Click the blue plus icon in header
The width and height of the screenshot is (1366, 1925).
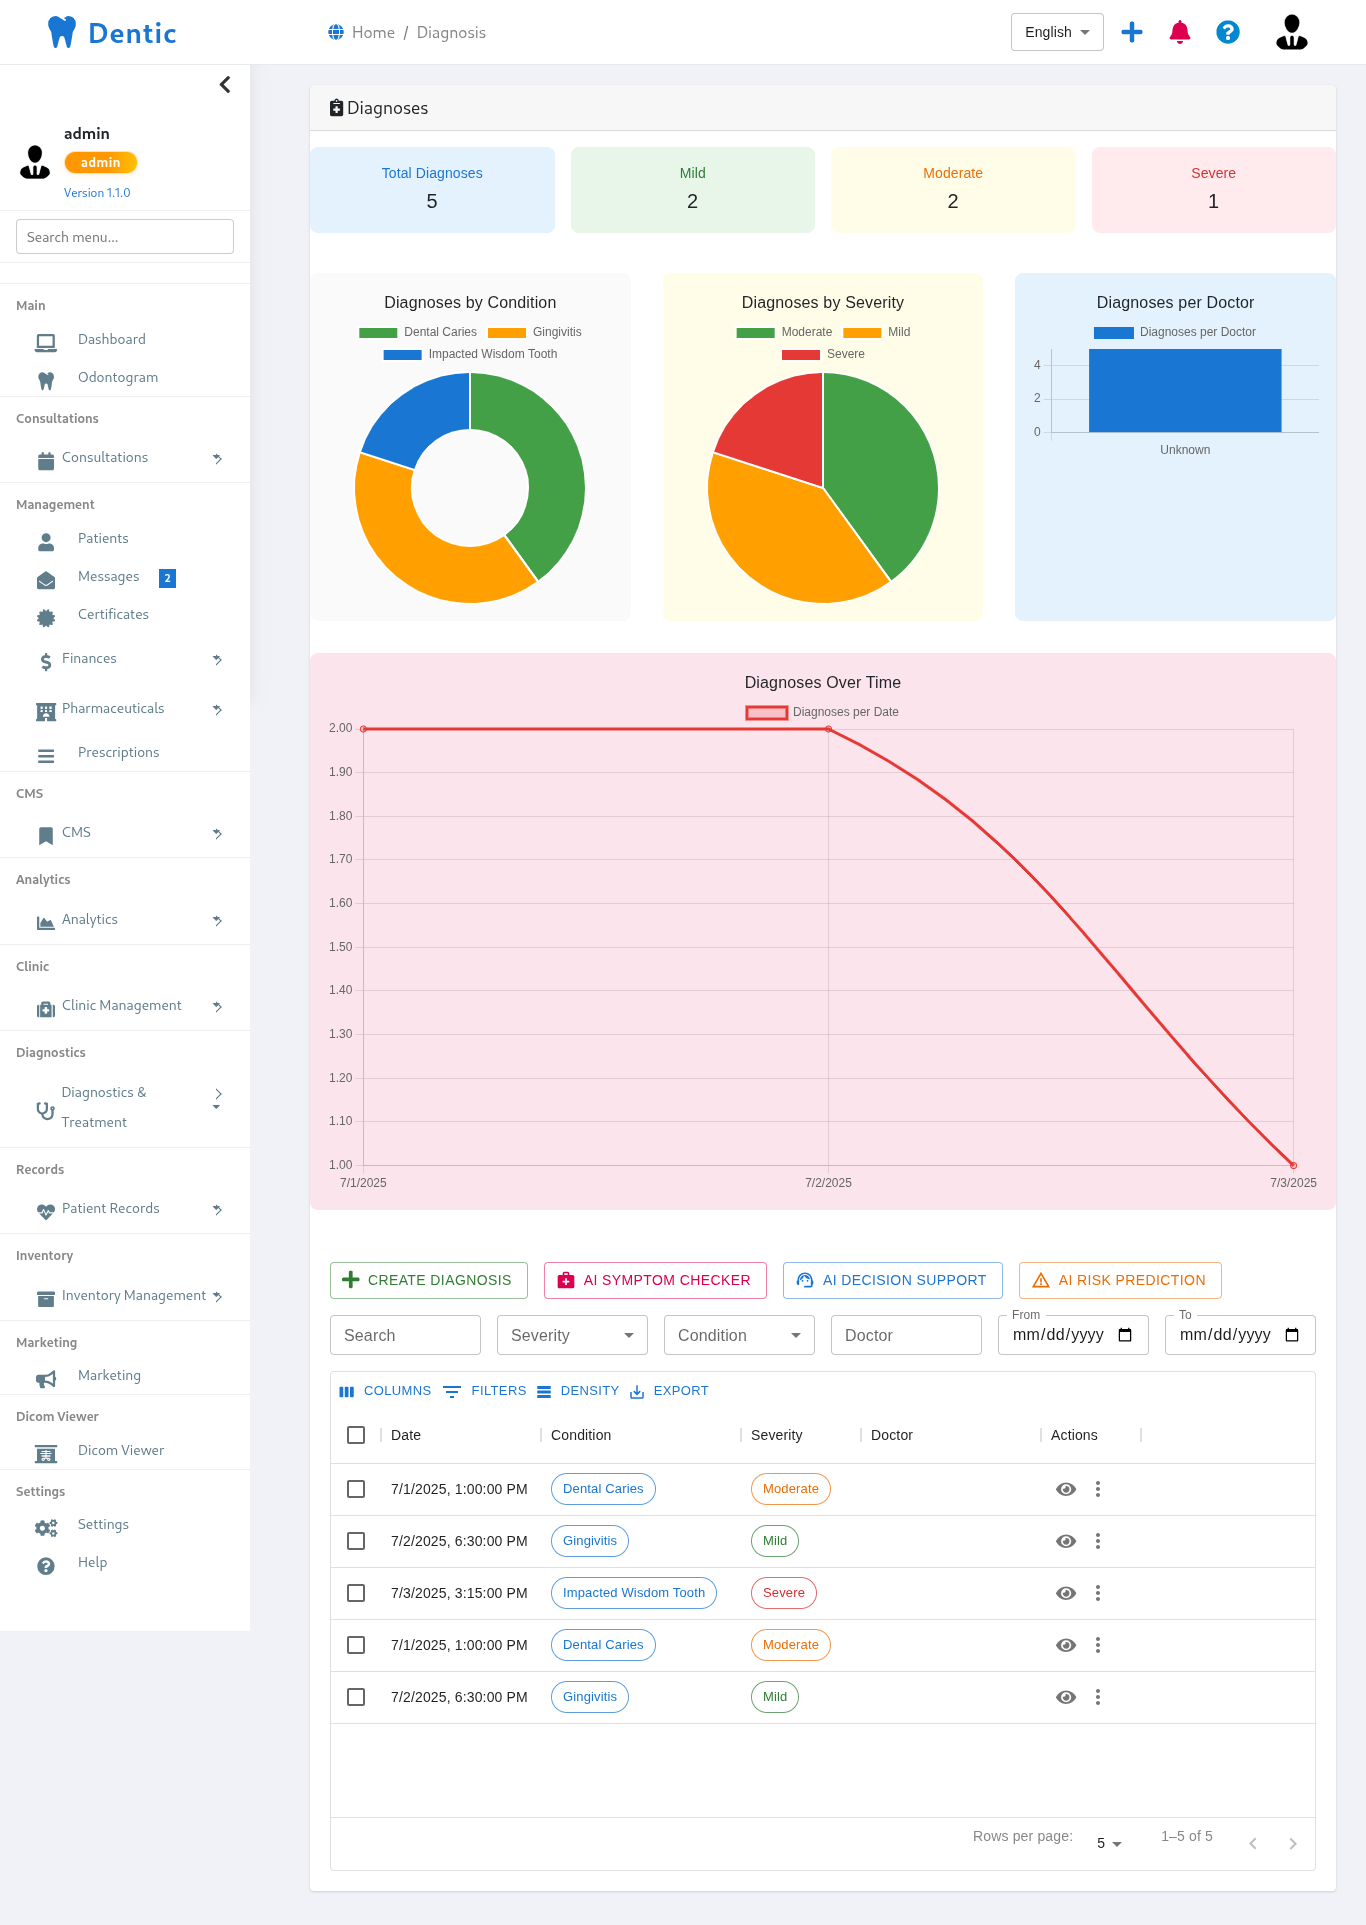pos(1132,32)
